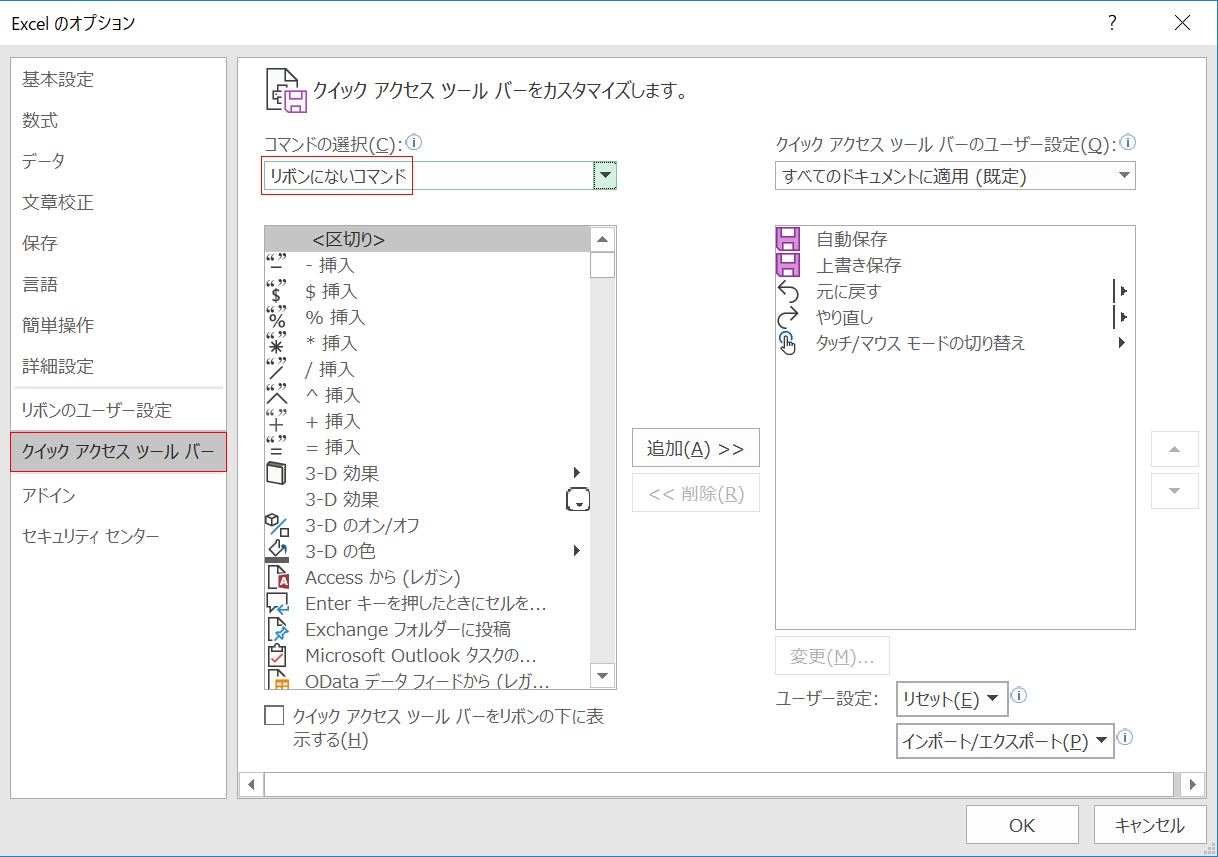Click command list scrollbar down arrow

(x=602, y=676)
